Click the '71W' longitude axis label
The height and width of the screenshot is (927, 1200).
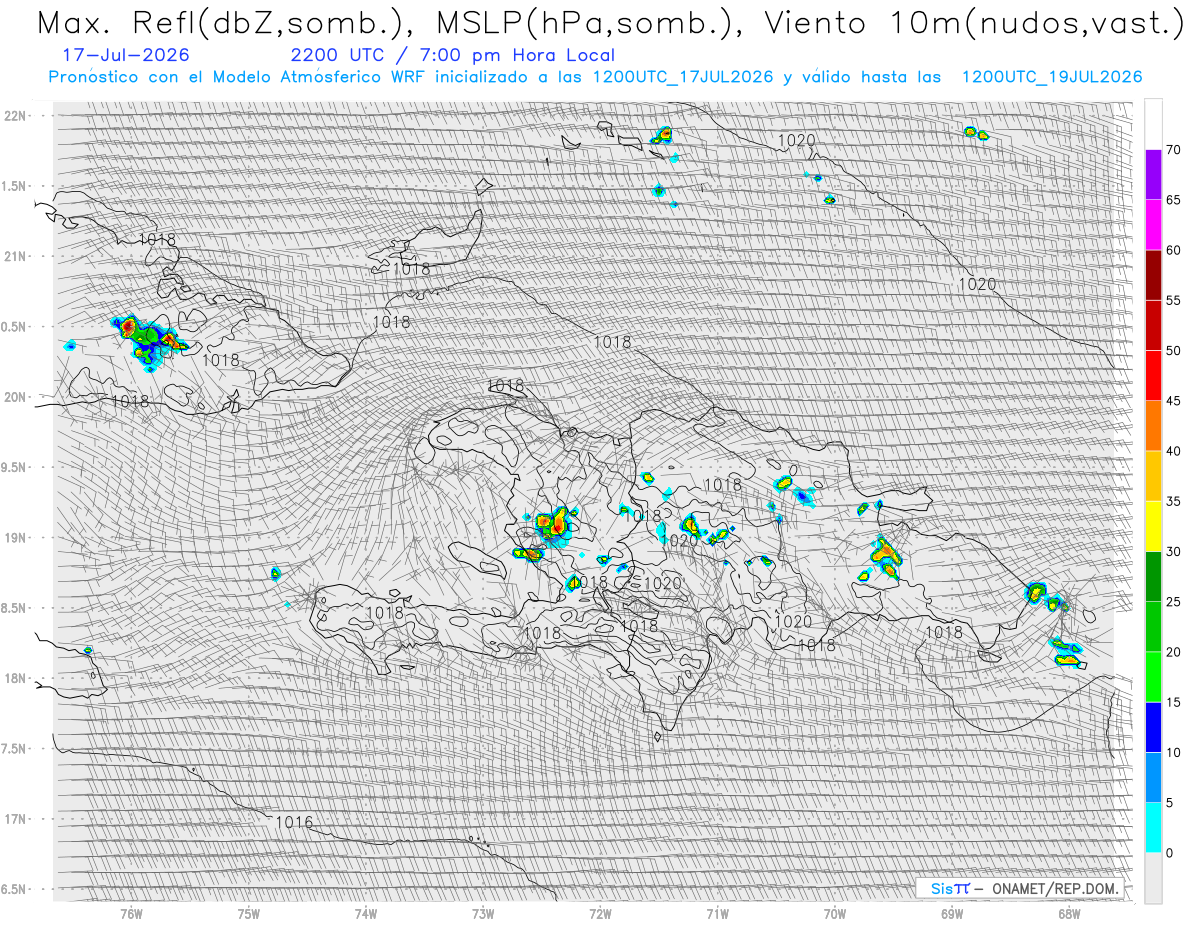717,913
